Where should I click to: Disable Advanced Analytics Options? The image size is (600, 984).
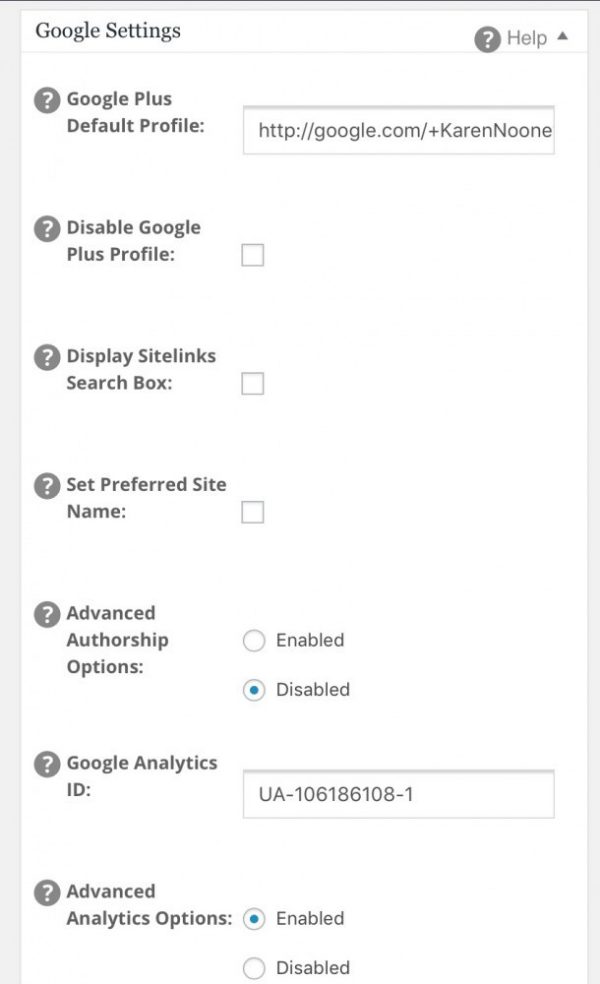coord(254,968)
